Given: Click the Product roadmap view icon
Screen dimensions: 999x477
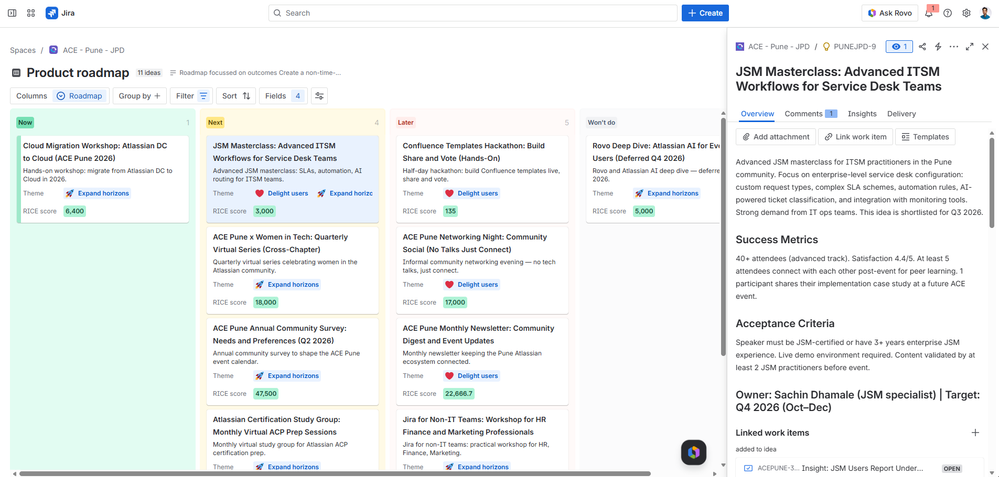Looking at the screenshot, I should [x=17, y=73].
